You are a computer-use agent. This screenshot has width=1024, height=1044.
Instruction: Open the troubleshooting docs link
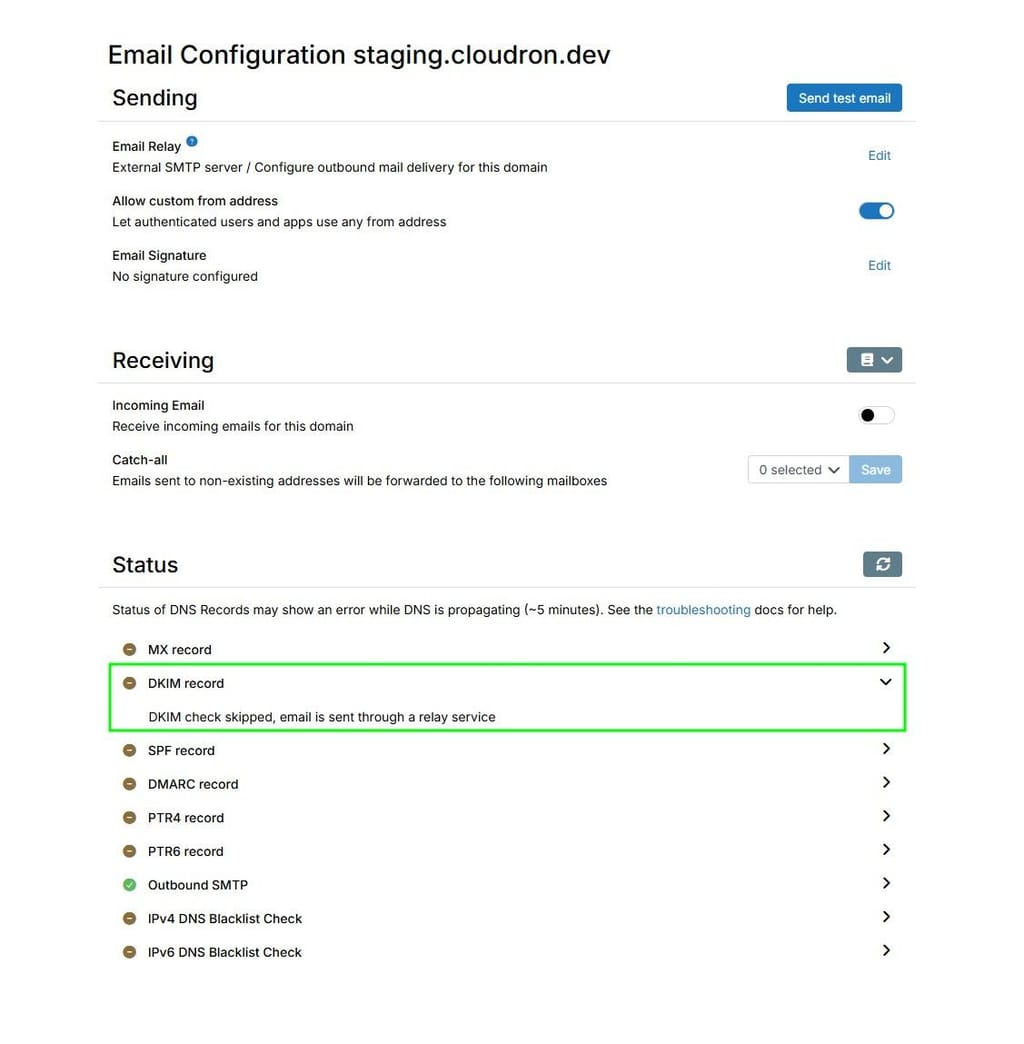coord(703,610)
